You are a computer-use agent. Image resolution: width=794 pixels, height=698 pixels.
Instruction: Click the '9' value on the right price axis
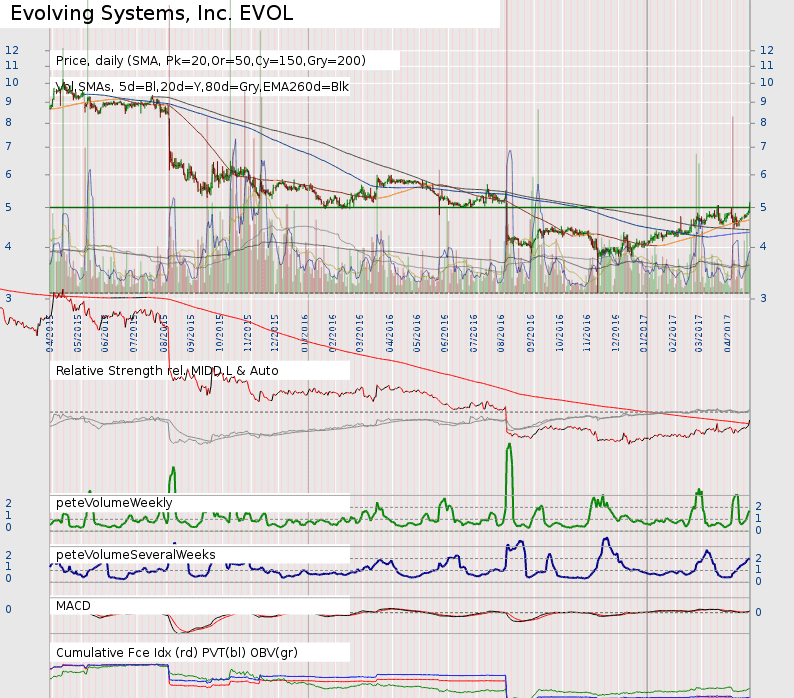[x=764, y=101]
